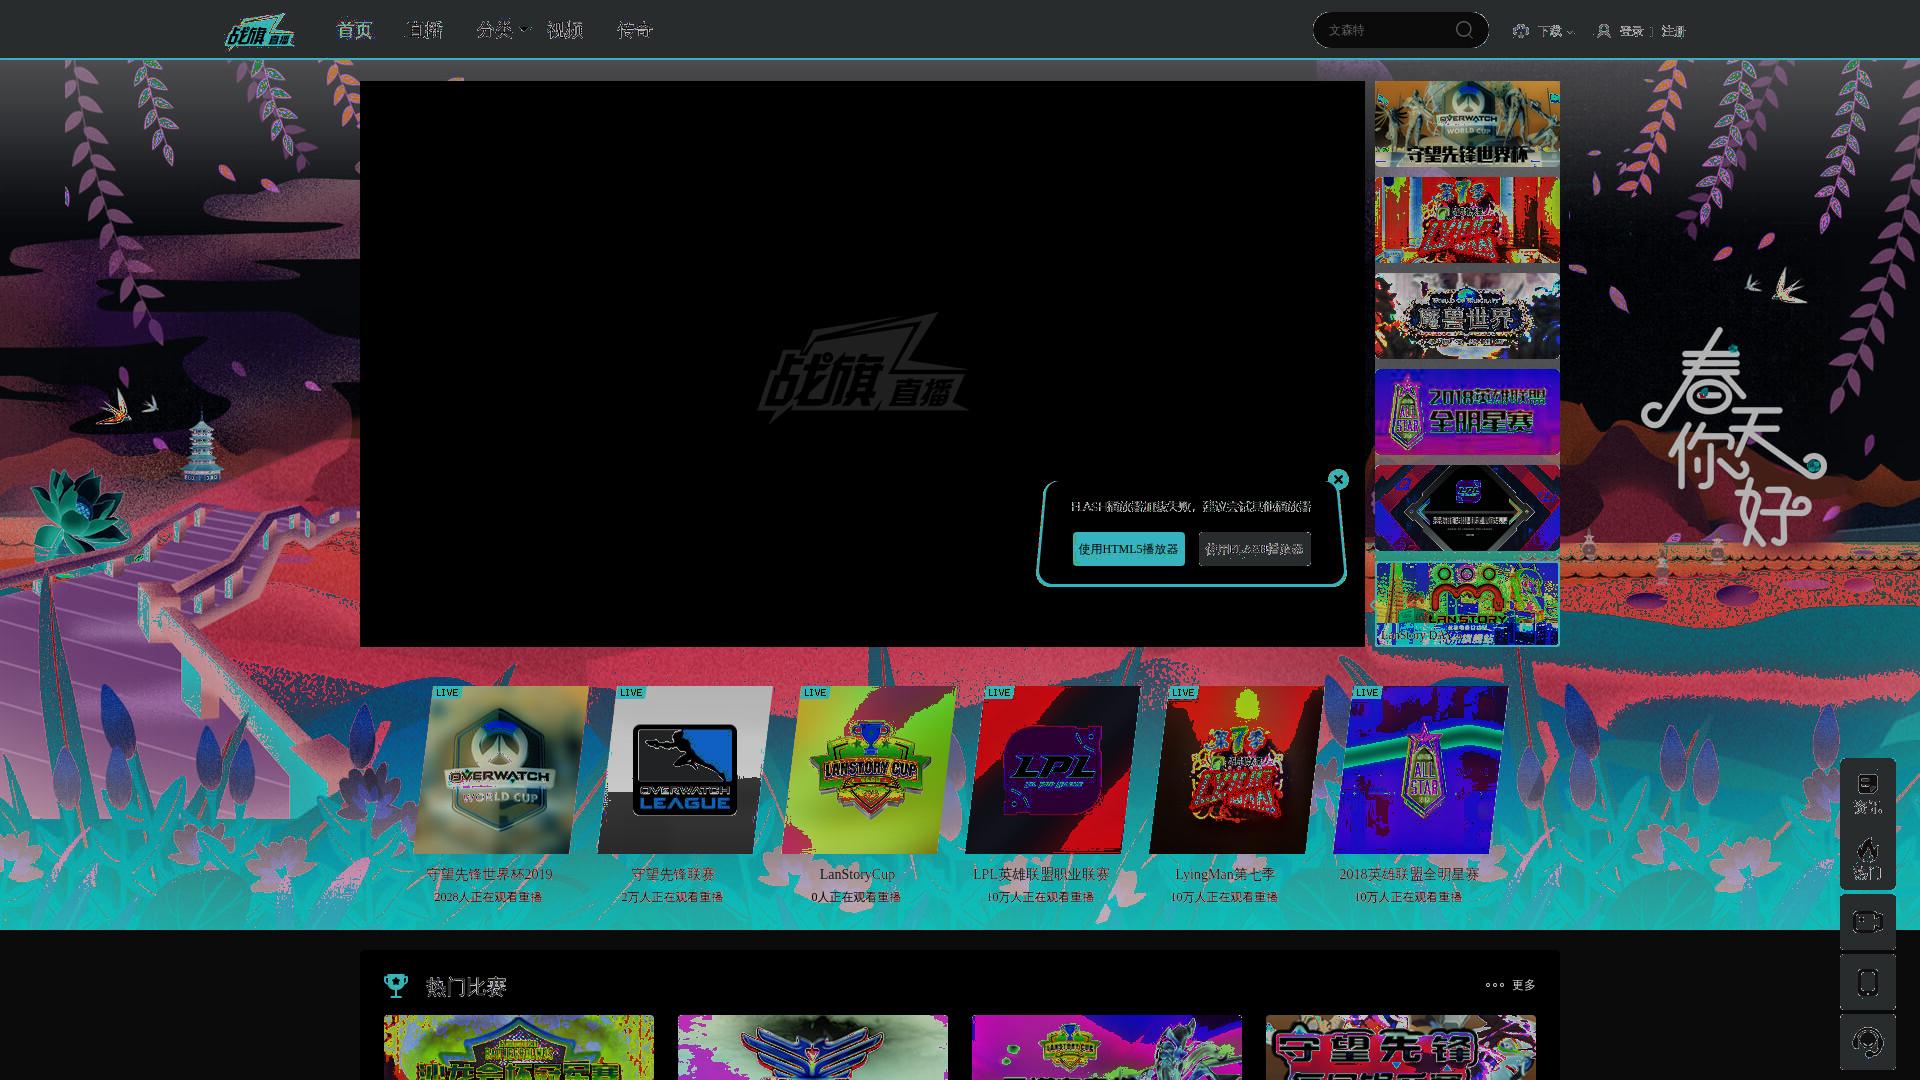Open LanStory Cup live card

(868, 769)
